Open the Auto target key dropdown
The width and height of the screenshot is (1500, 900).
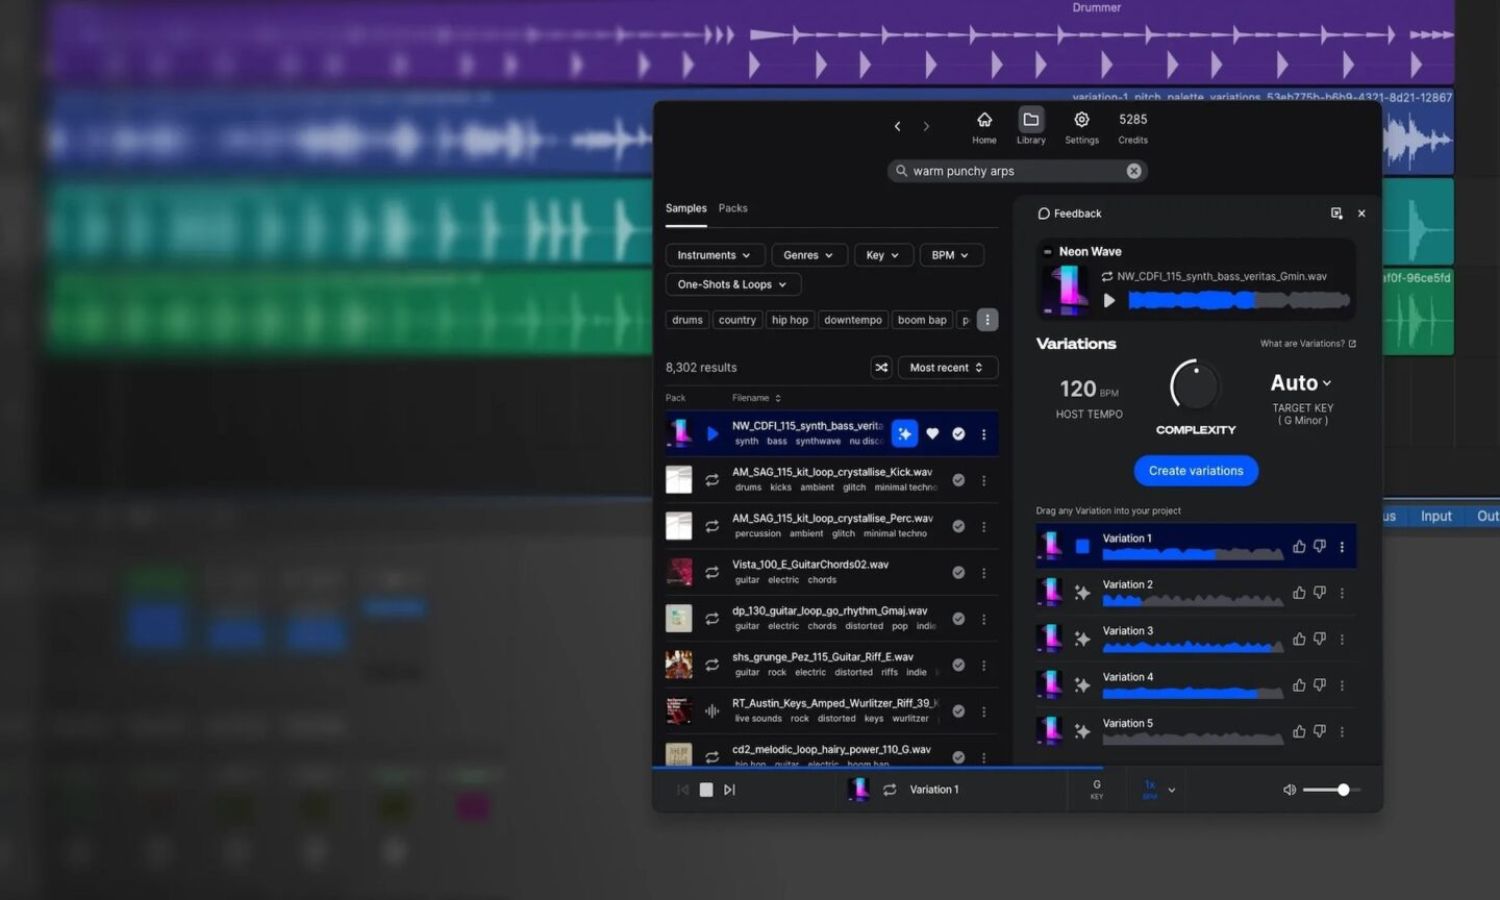pyautogui.click(x=1300, y=384)
